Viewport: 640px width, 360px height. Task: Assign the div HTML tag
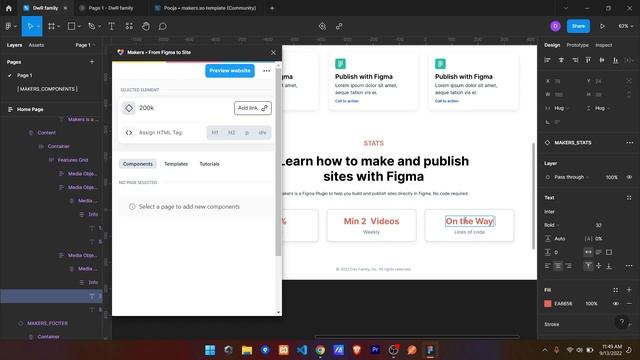(x=262, y=133)
